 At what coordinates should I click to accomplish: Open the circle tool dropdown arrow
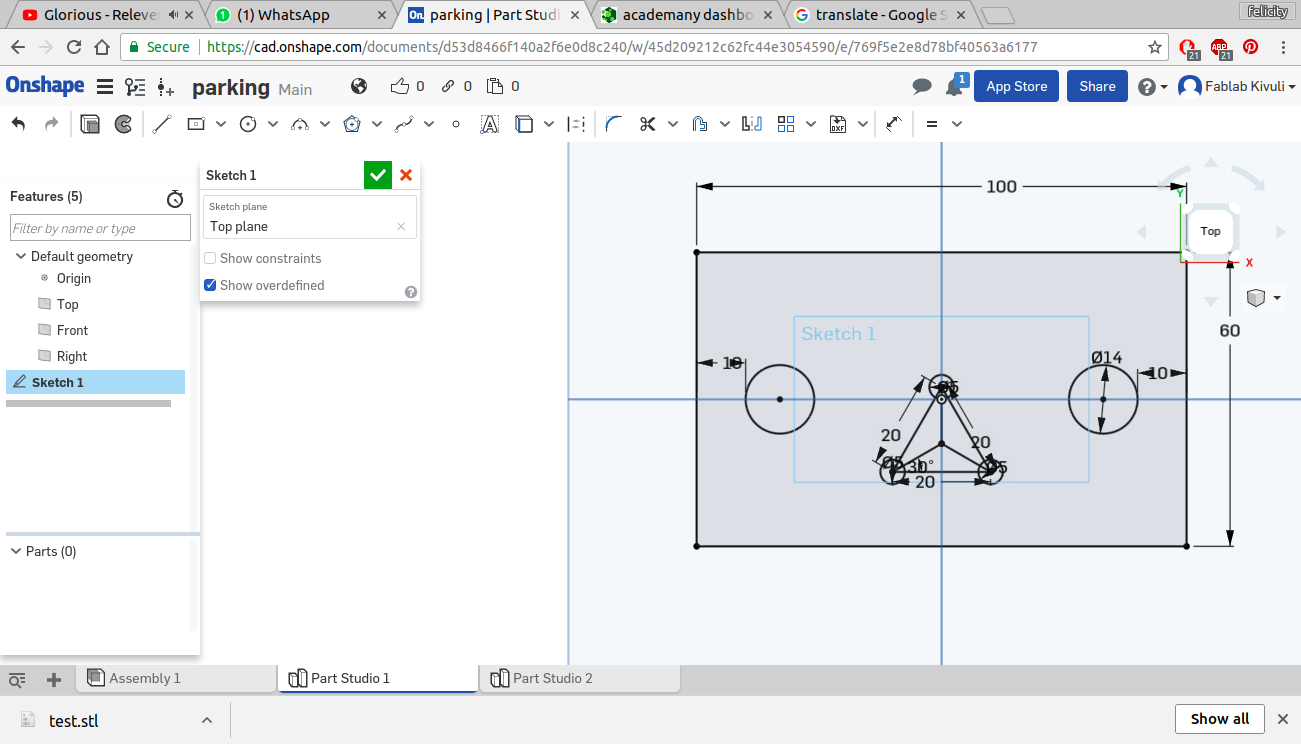point(273,124)
